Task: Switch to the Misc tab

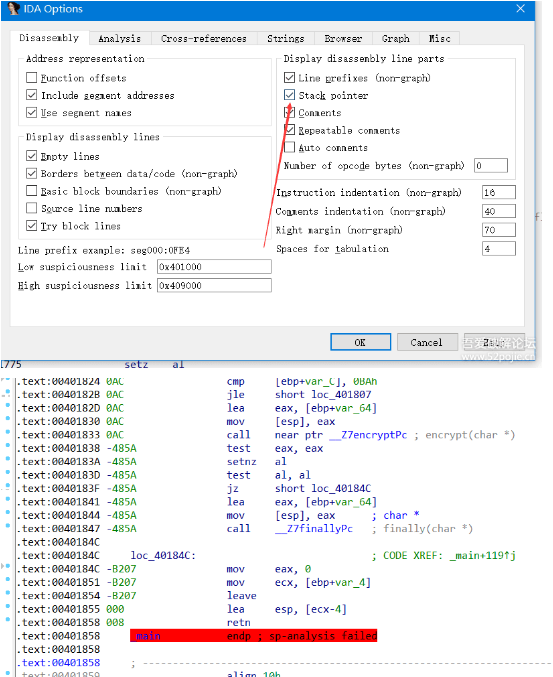Action: pyautogui.click(x=439, y=38)
